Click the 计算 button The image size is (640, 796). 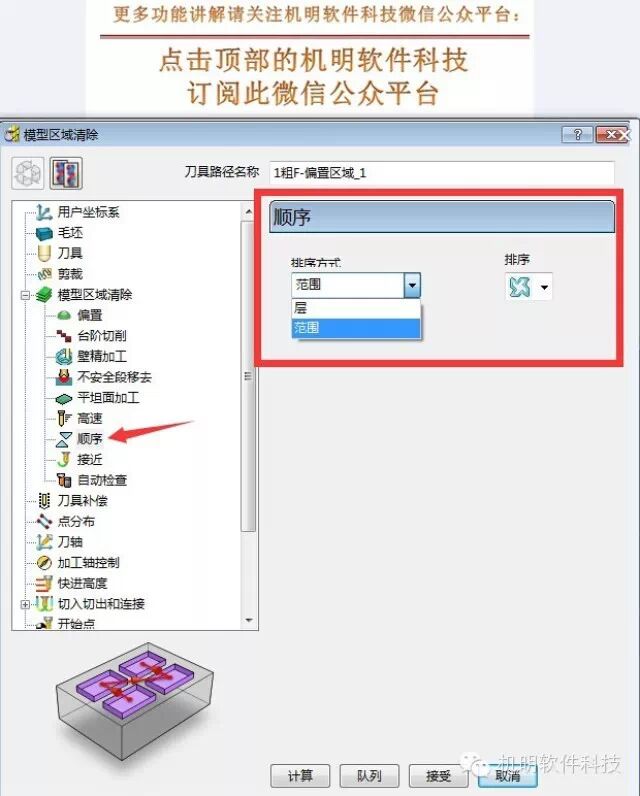(x=300, y=776)
